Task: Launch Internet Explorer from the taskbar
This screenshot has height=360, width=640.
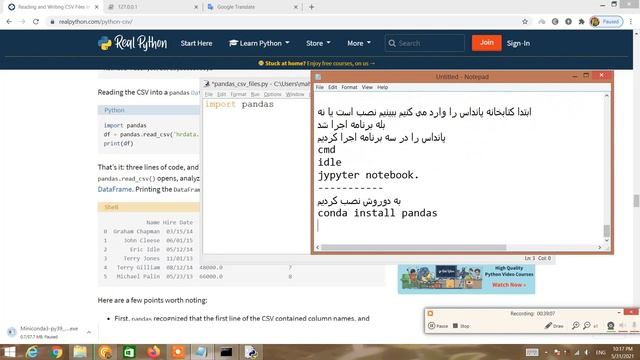Action: [32, 352]
